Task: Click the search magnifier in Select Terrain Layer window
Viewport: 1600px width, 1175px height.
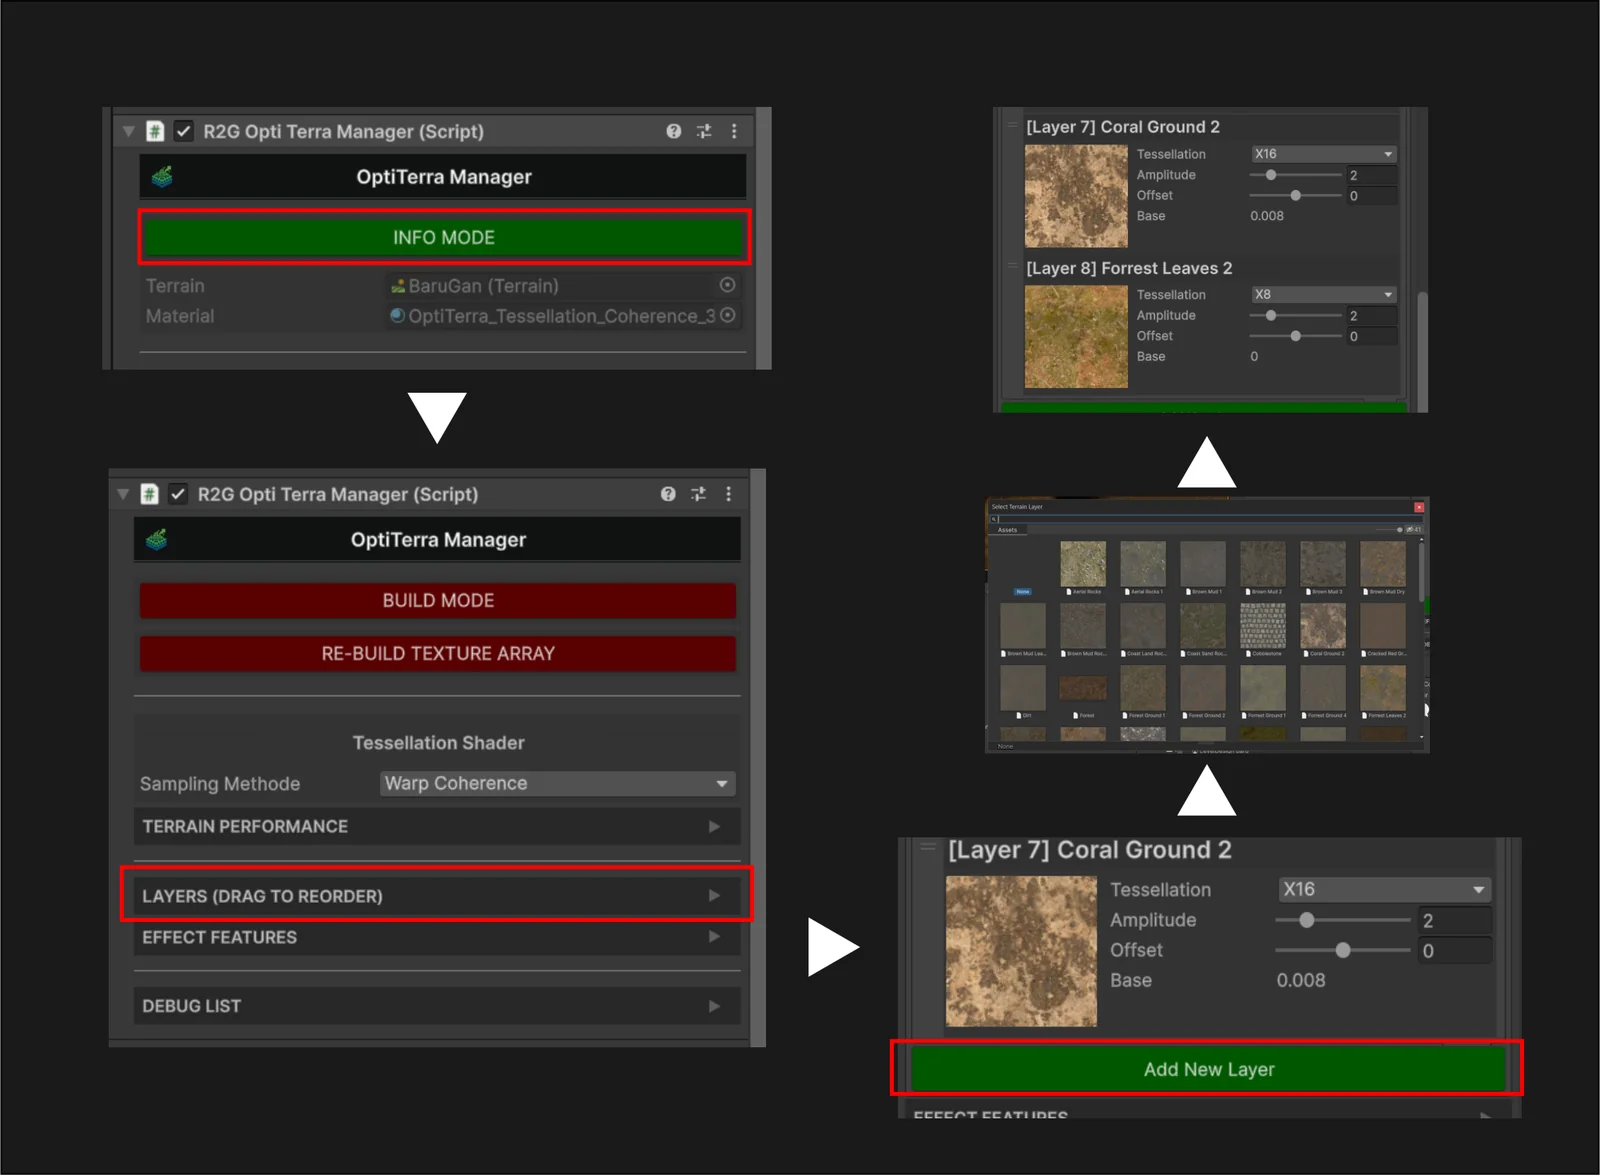Action: coord(994,519)
